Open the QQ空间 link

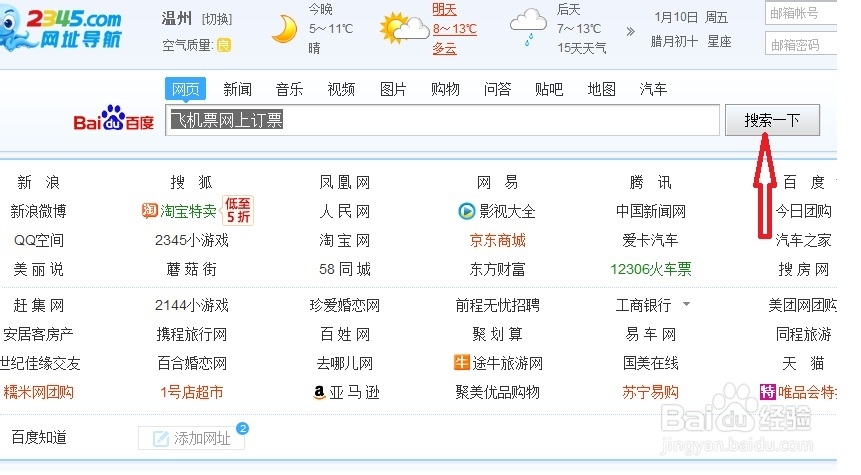pyautogui.click(x=38, y=240)
